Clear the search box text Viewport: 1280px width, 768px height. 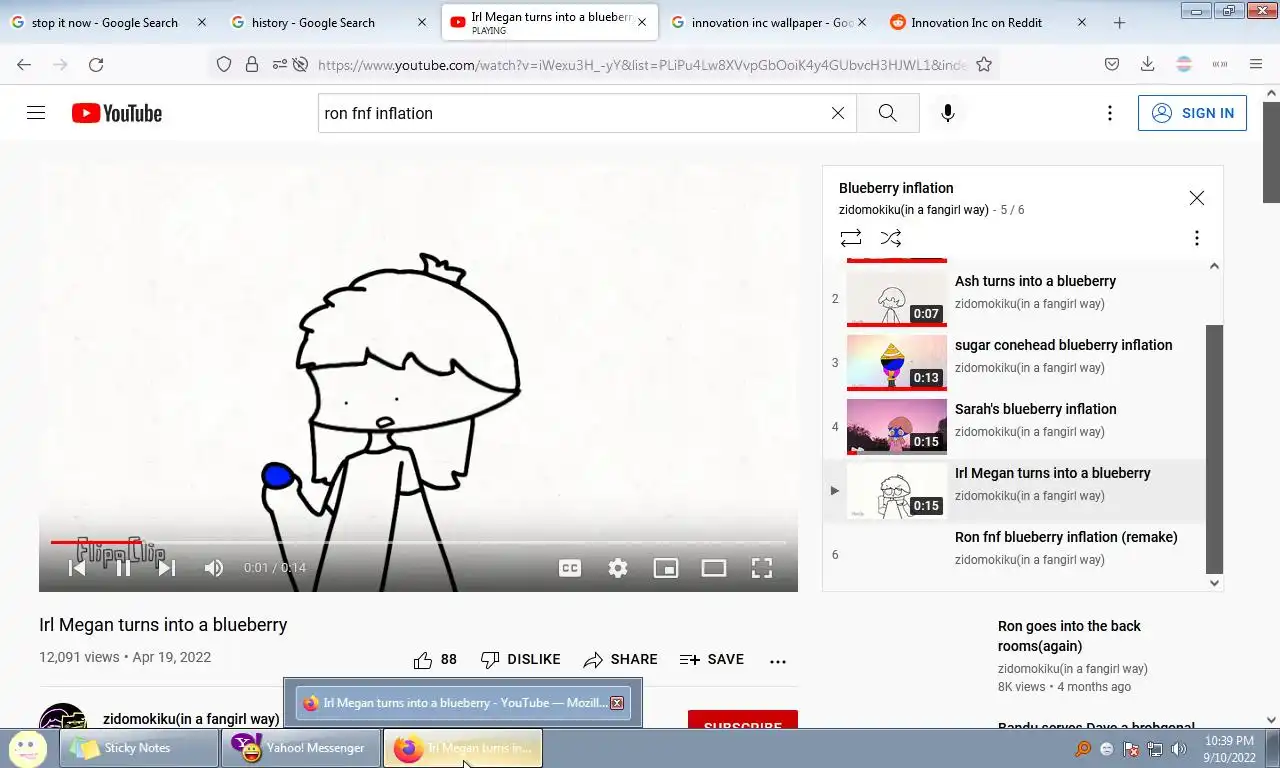838,113
